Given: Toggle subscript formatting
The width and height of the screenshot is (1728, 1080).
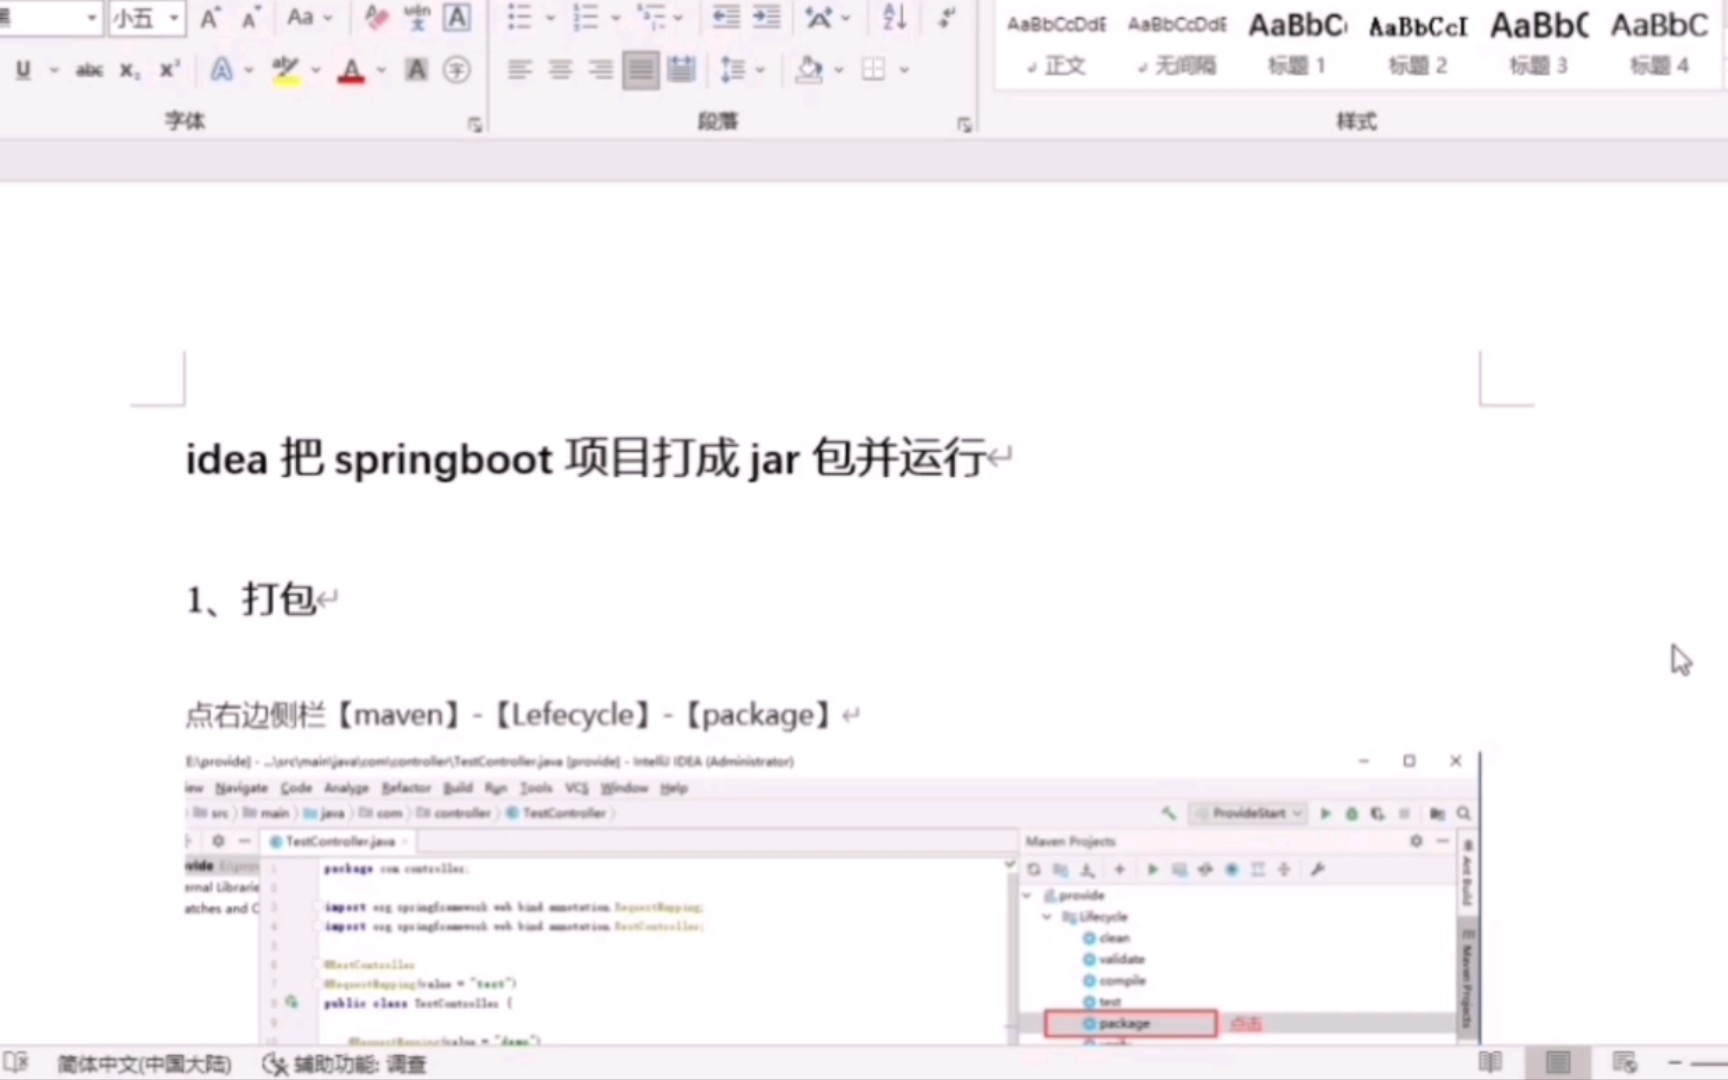Looking at the screenshot, I should pyautogui.click(x=129, y=70).
